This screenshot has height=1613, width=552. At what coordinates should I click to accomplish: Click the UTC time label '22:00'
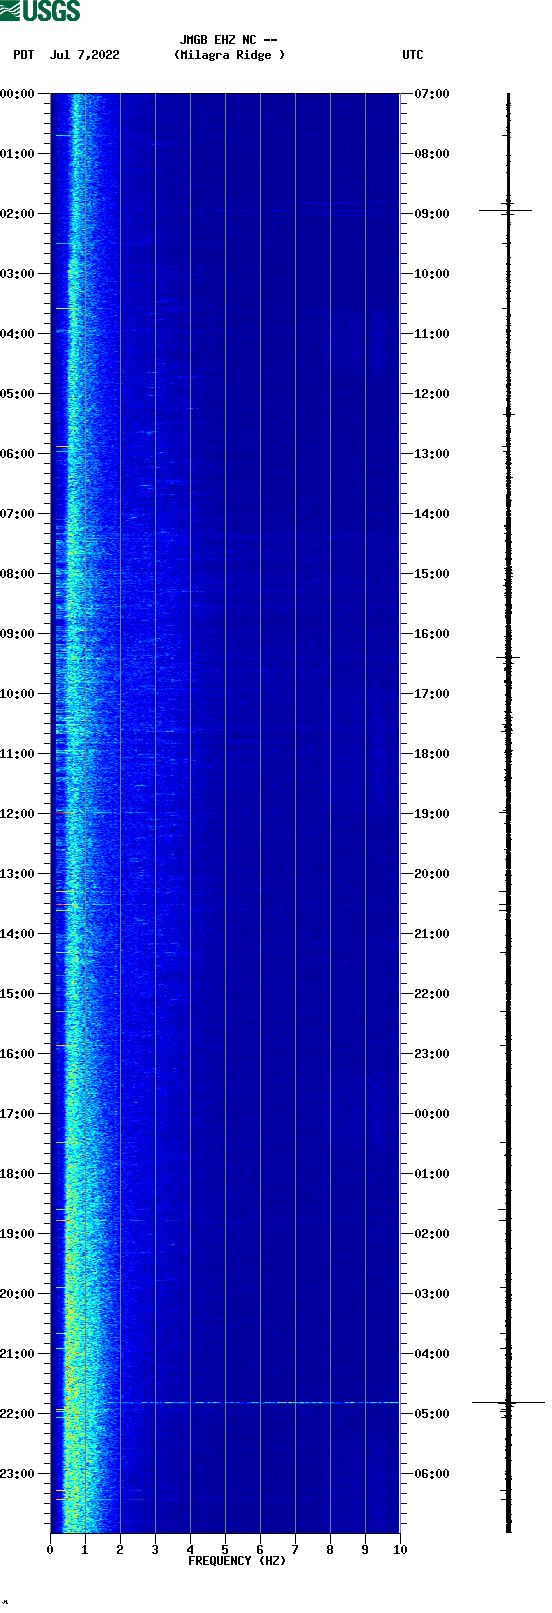pyautogui.click(x=432, y=994)
